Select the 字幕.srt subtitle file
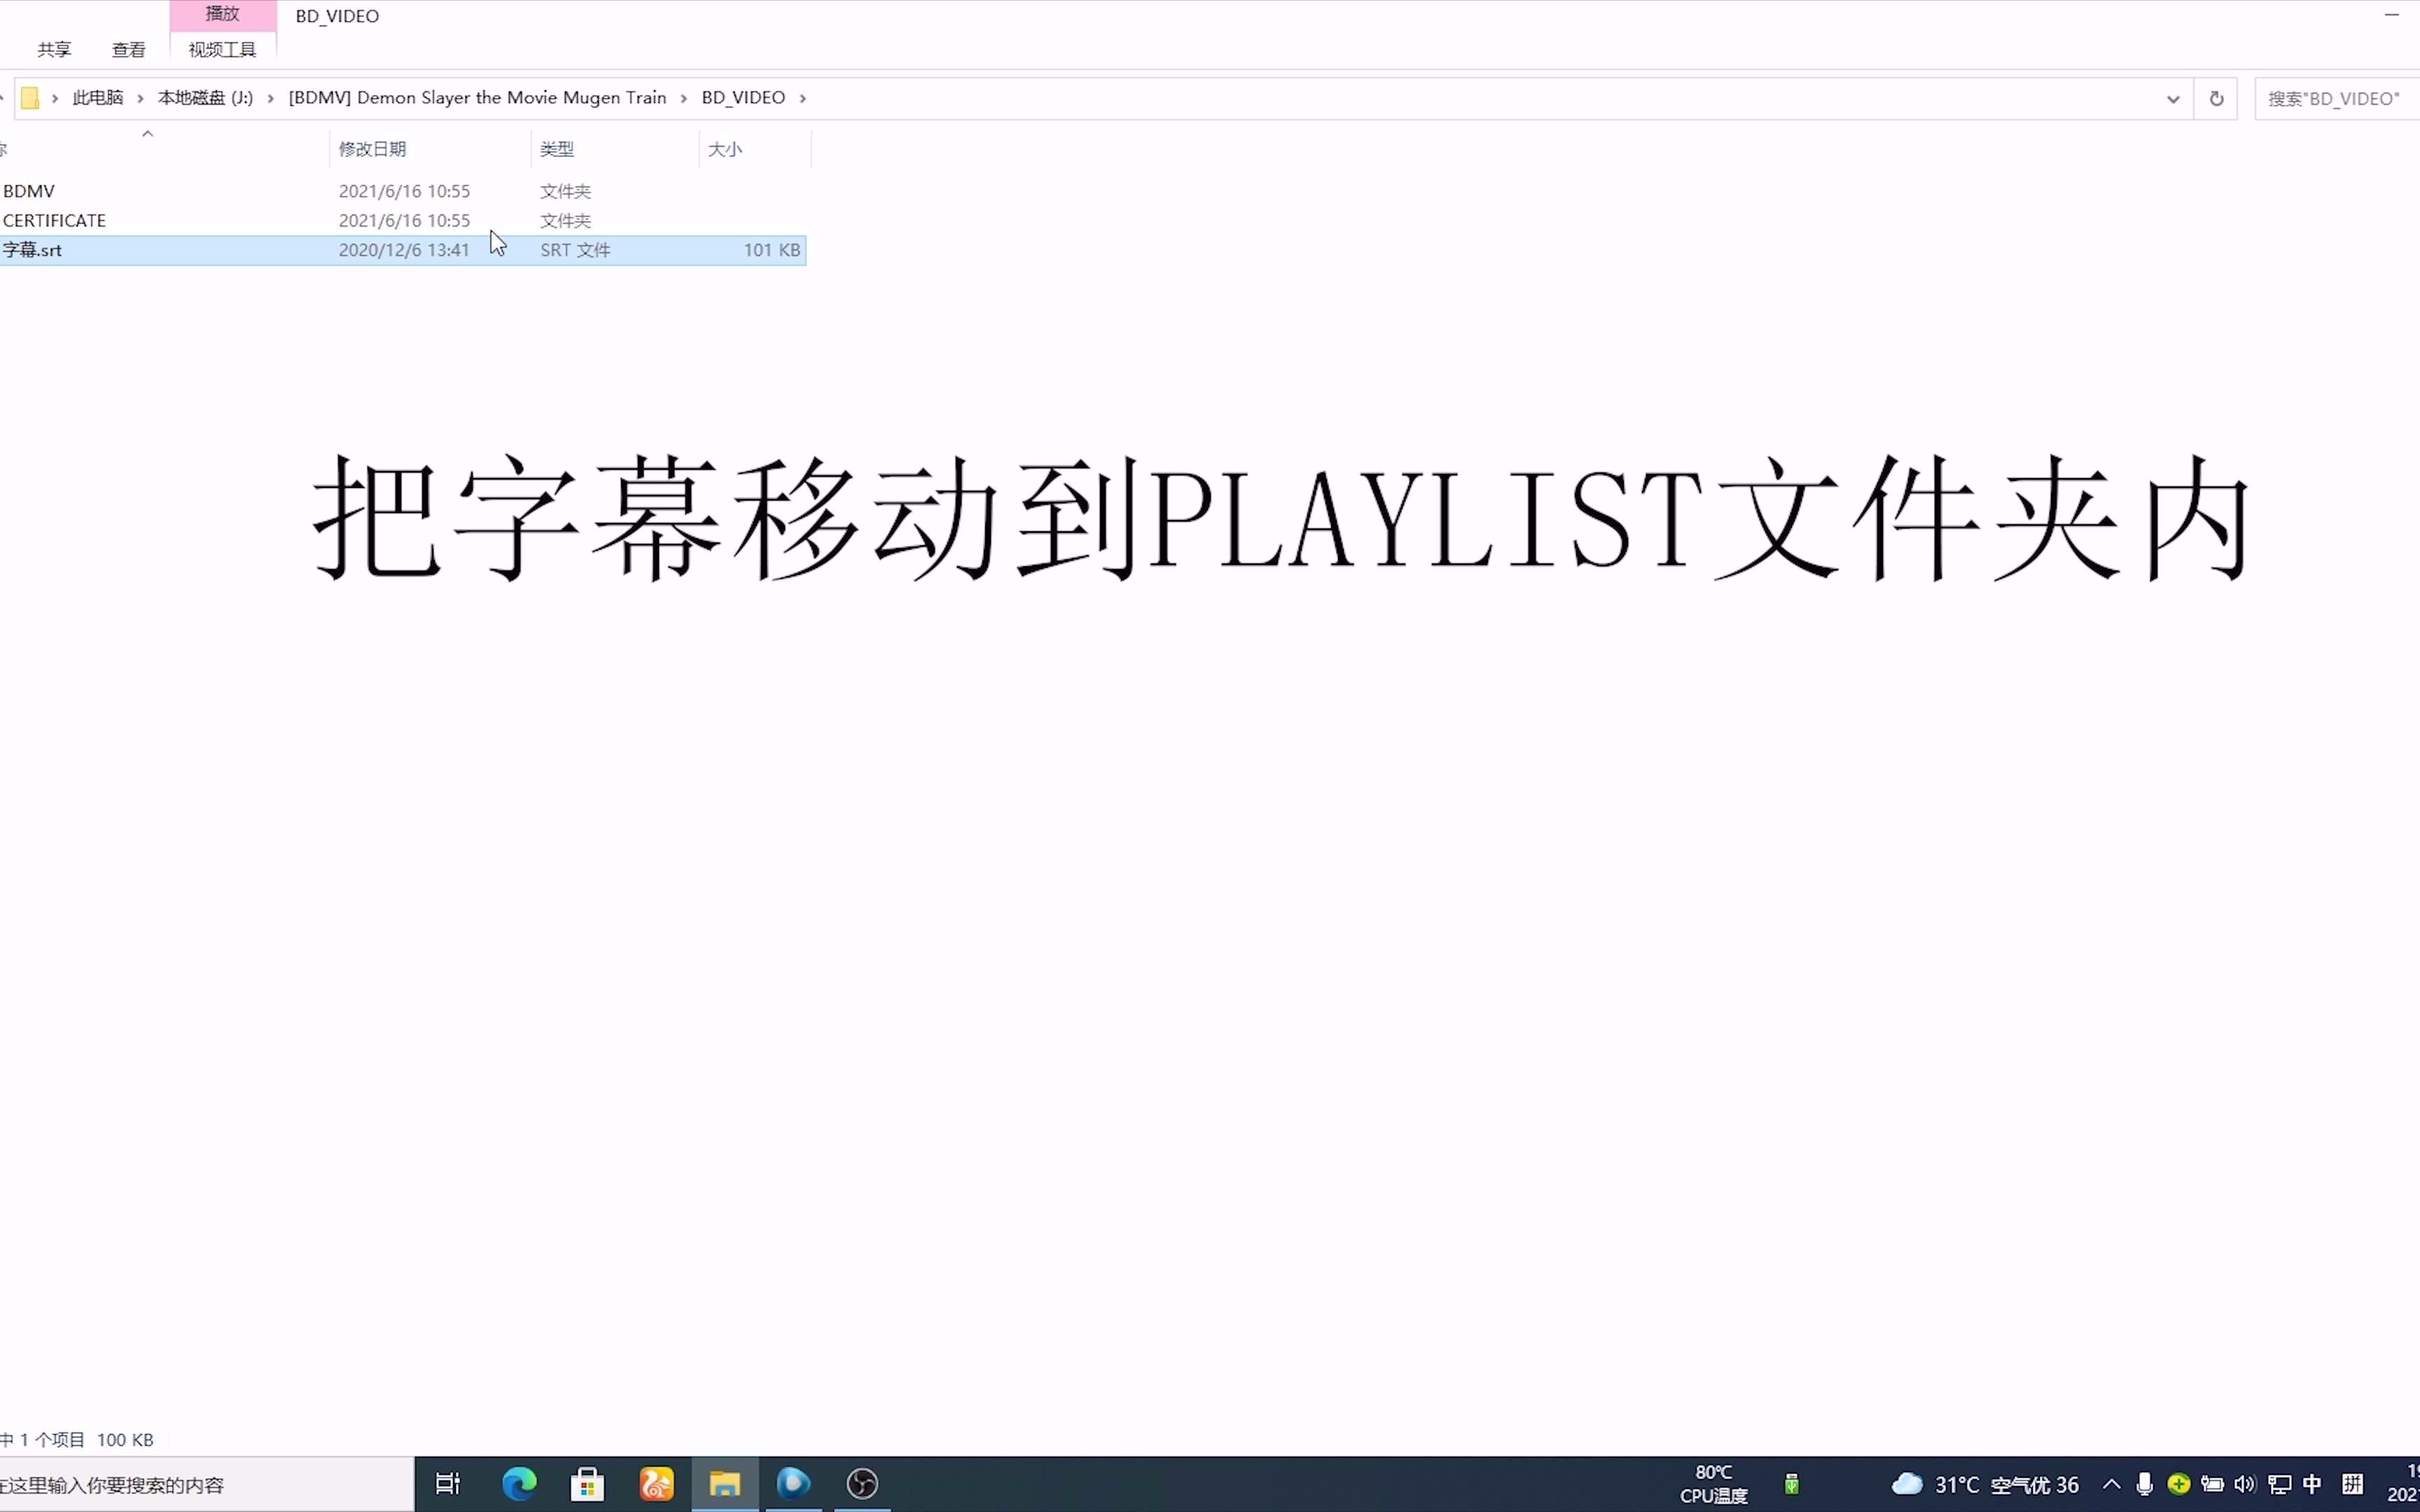 pyautogui.click(x=33, y=249)
